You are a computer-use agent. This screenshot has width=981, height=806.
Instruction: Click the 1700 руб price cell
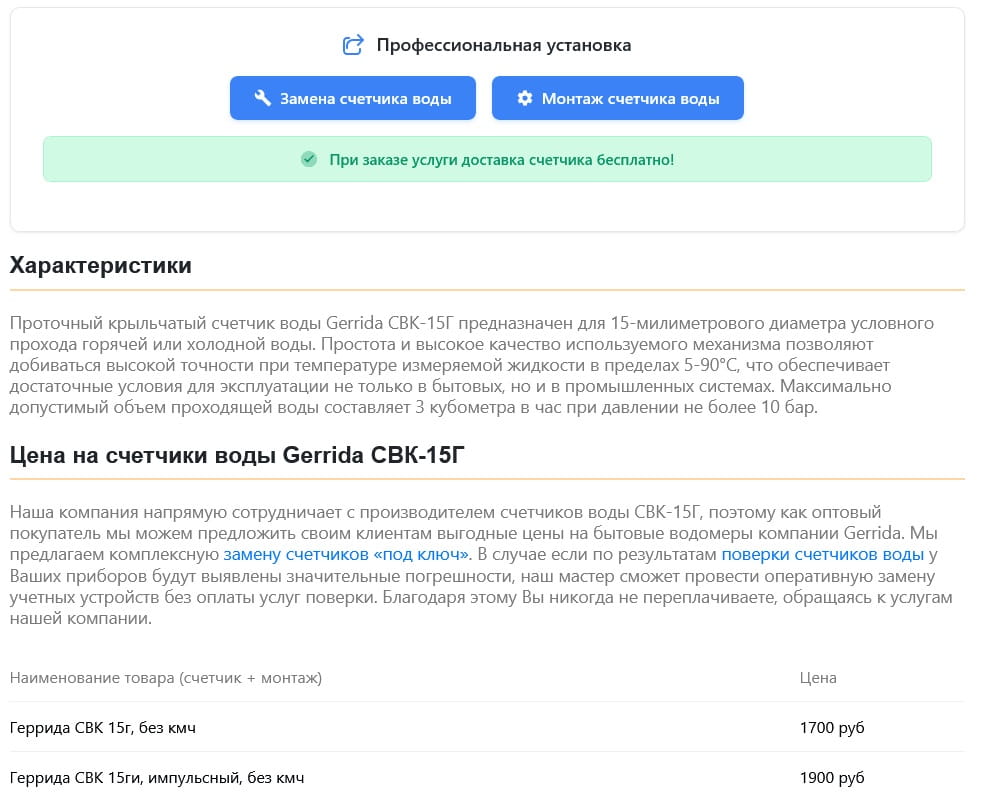coord(831,728)
